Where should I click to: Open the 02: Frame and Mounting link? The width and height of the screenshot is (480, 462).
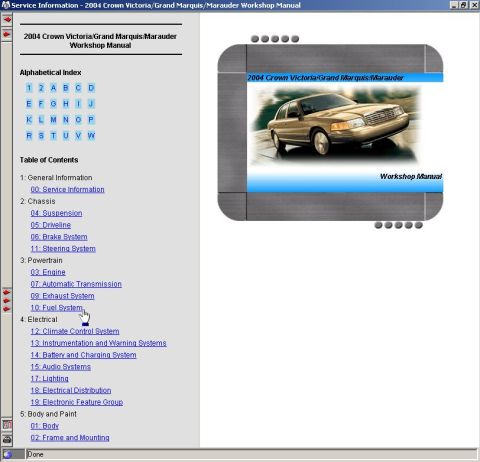click(x=70, y=438)
